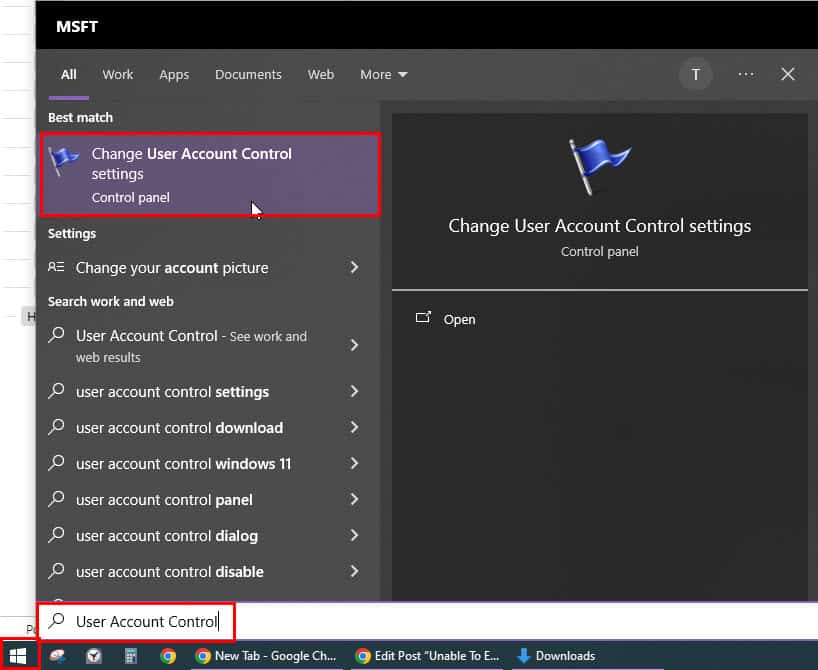Screen dimensions: 818x670
Task: Select the All tab
Action: point(69,75)
